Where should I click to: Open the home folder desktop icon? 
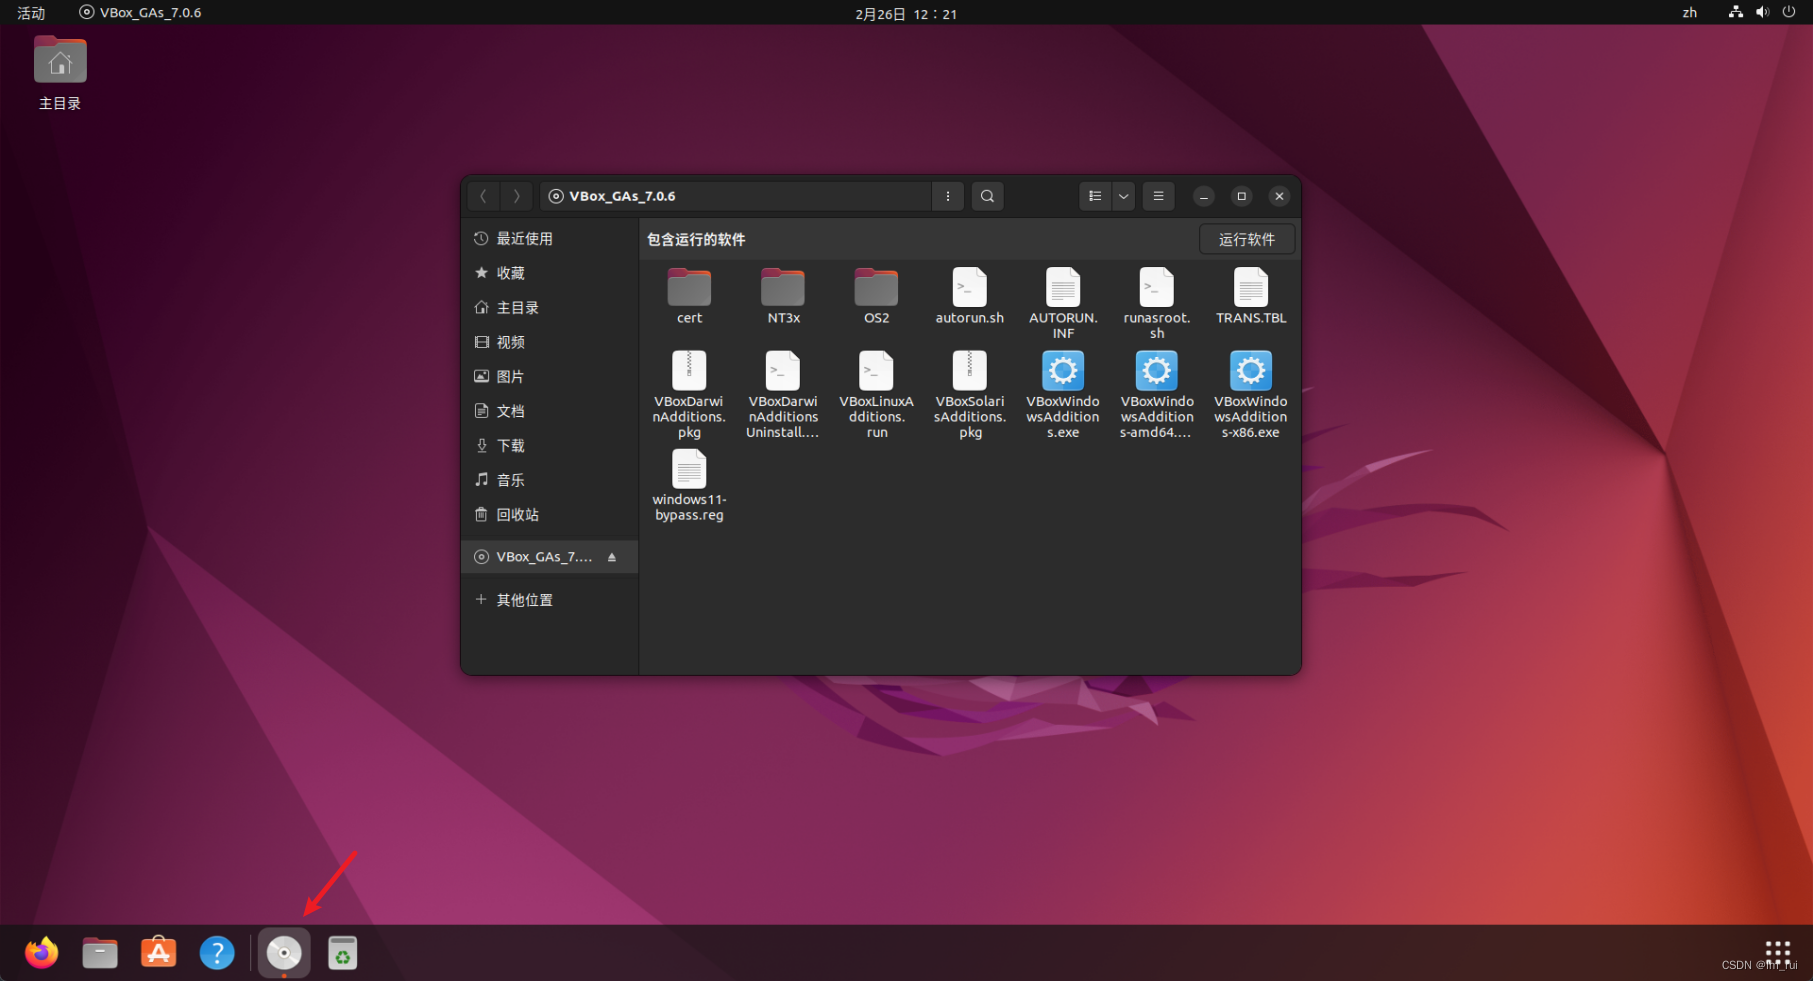click(60, 73)
